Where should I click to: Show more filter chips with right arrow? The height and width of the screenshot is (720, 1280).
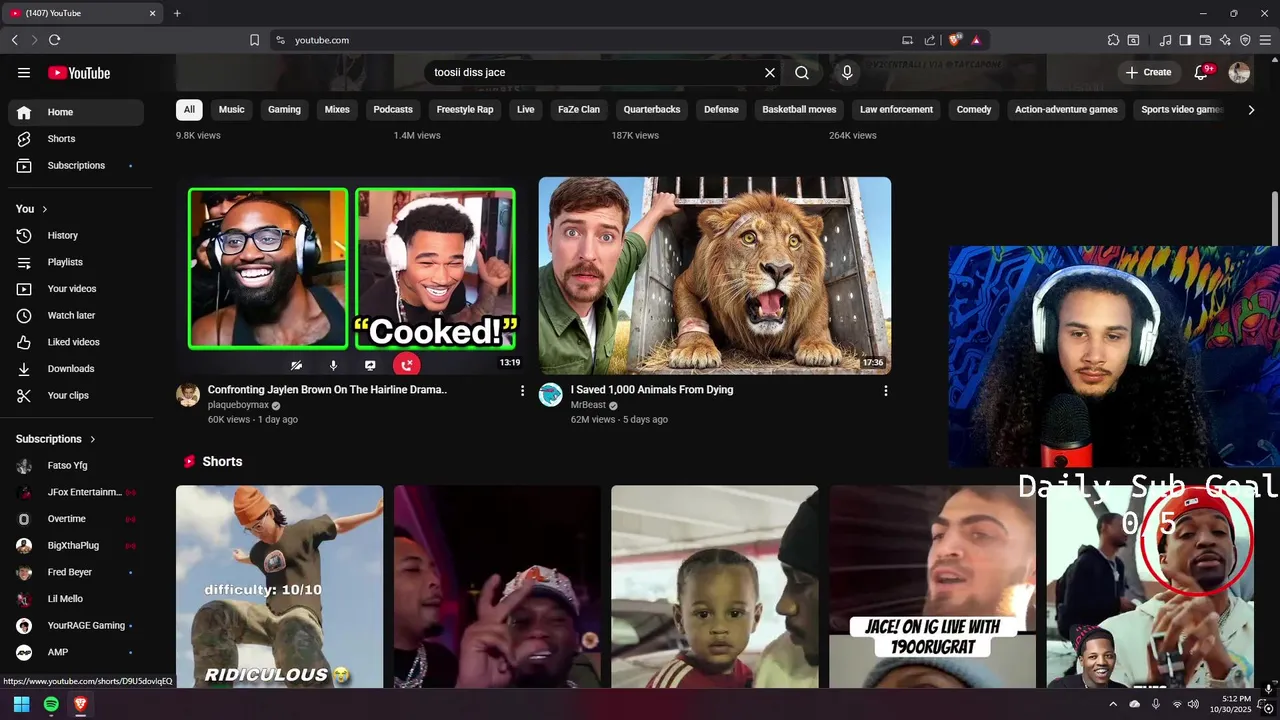pyautogui.click(x=1251, y=110)
